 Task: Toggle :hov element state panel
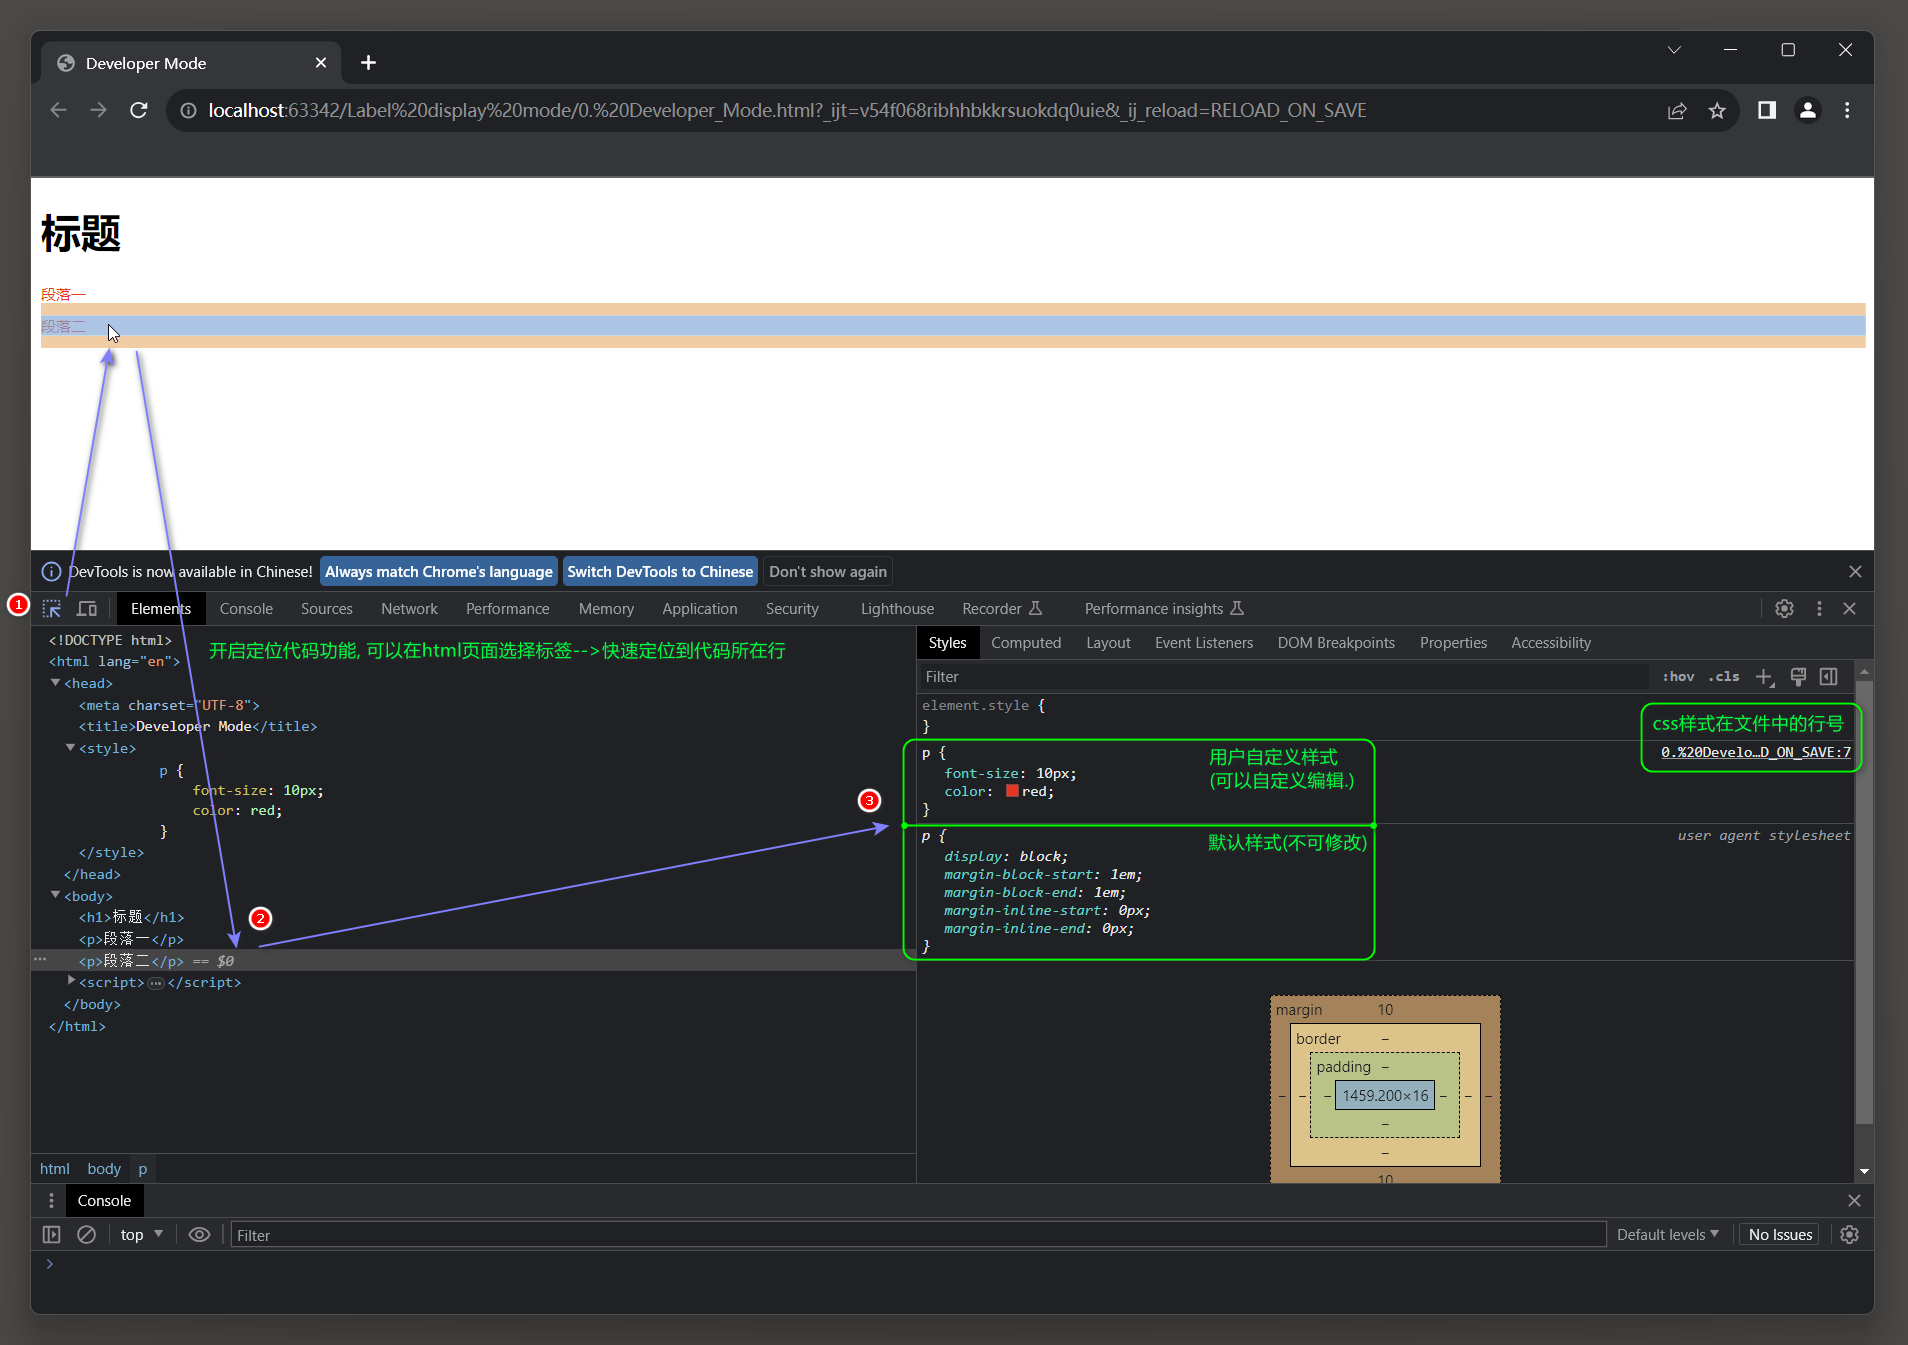pyautogui.click(x=1678, y=677)
